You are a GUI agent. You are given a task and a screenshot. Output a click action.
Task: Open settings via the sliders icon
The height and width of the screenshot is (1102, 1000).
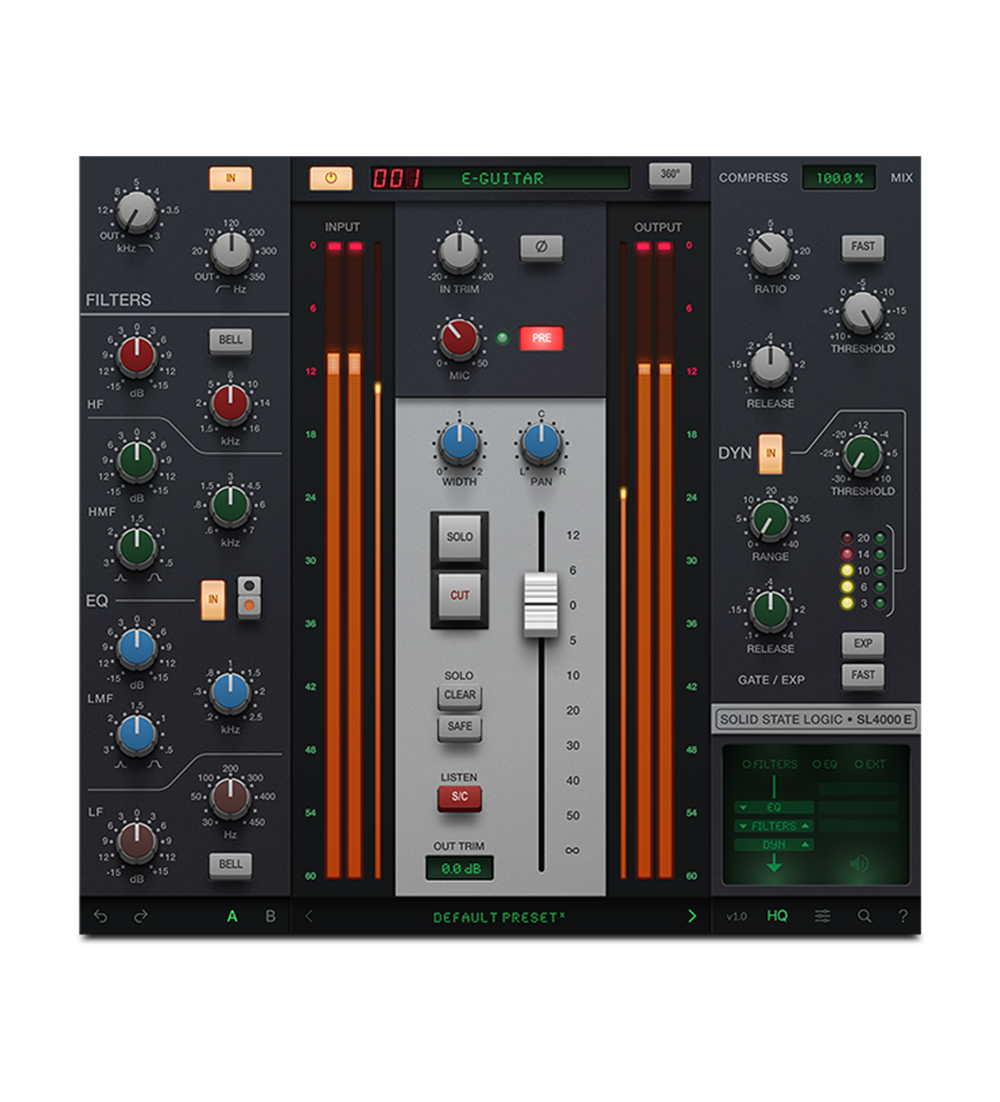click(822, 915)
